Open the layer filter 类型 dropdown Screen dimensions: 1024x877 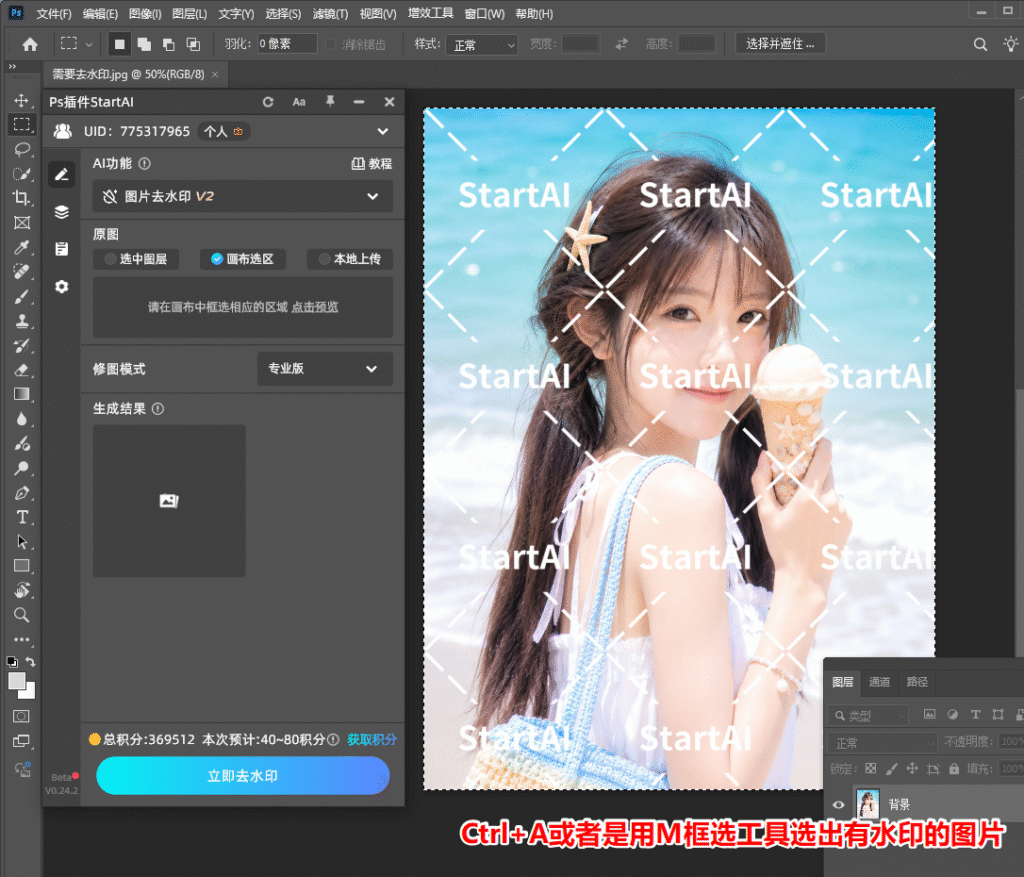pos(868,716)
